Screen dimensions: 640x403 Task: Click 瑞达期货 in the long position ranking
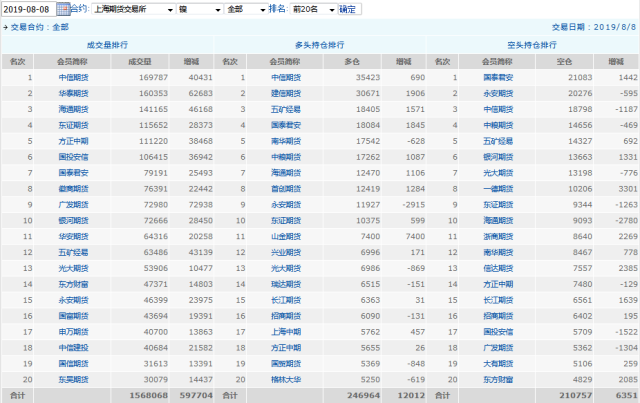tap(286, 285)
